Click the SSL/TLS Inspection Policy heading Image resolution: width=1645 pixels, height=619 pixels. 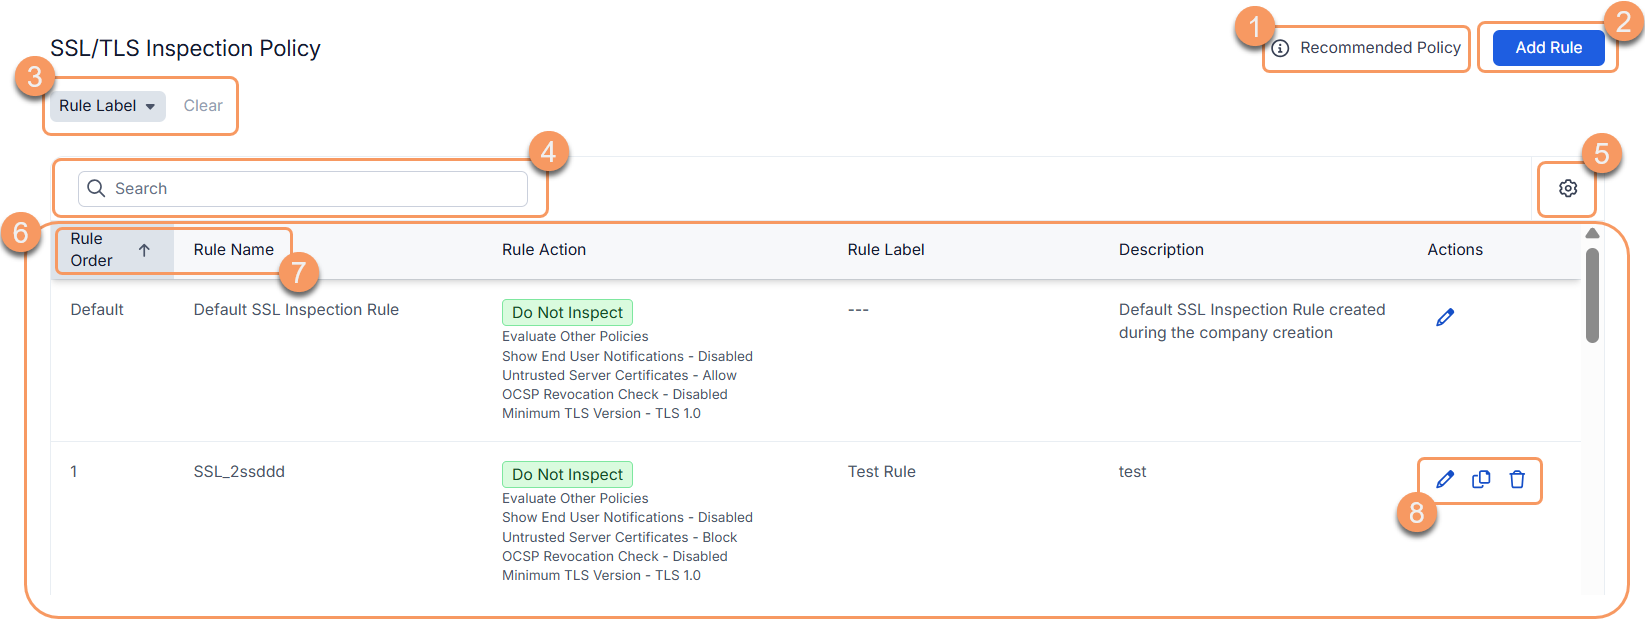[x=185, y=48]
